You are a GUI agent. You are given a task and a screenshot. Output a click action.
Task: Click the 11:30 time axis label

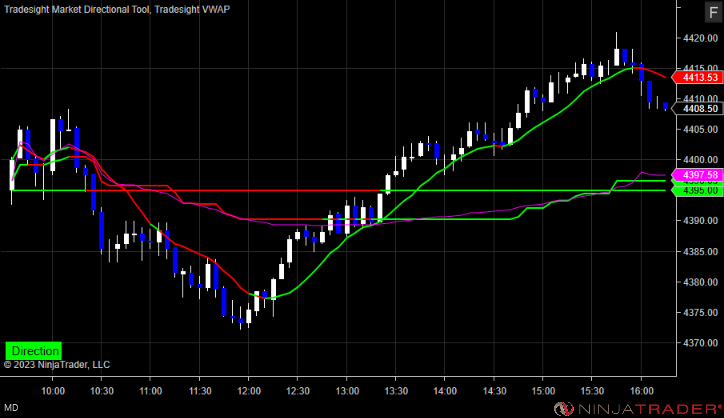[x=200, y=391]
